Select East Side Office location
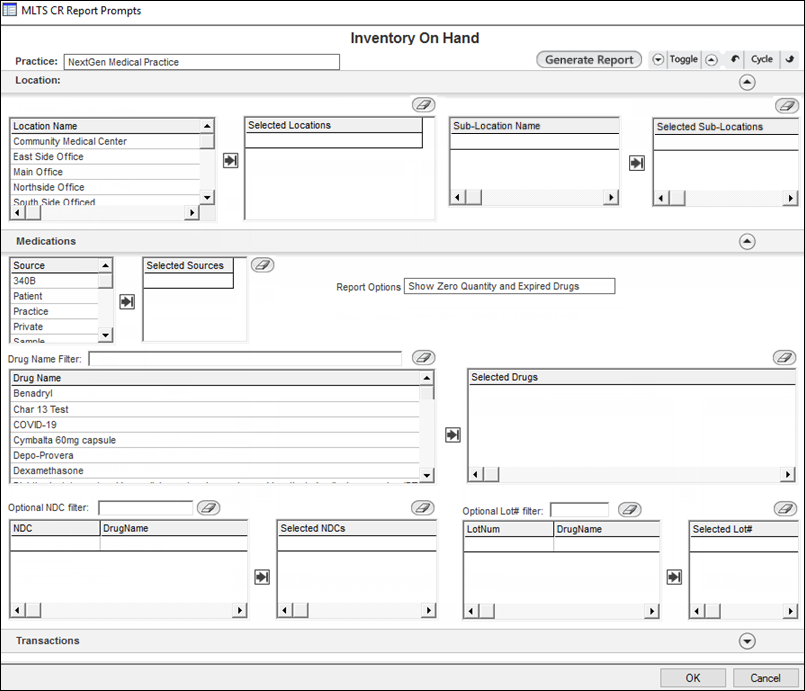The image size is (805, 691). pyautogui.click(x=105, y=157)
